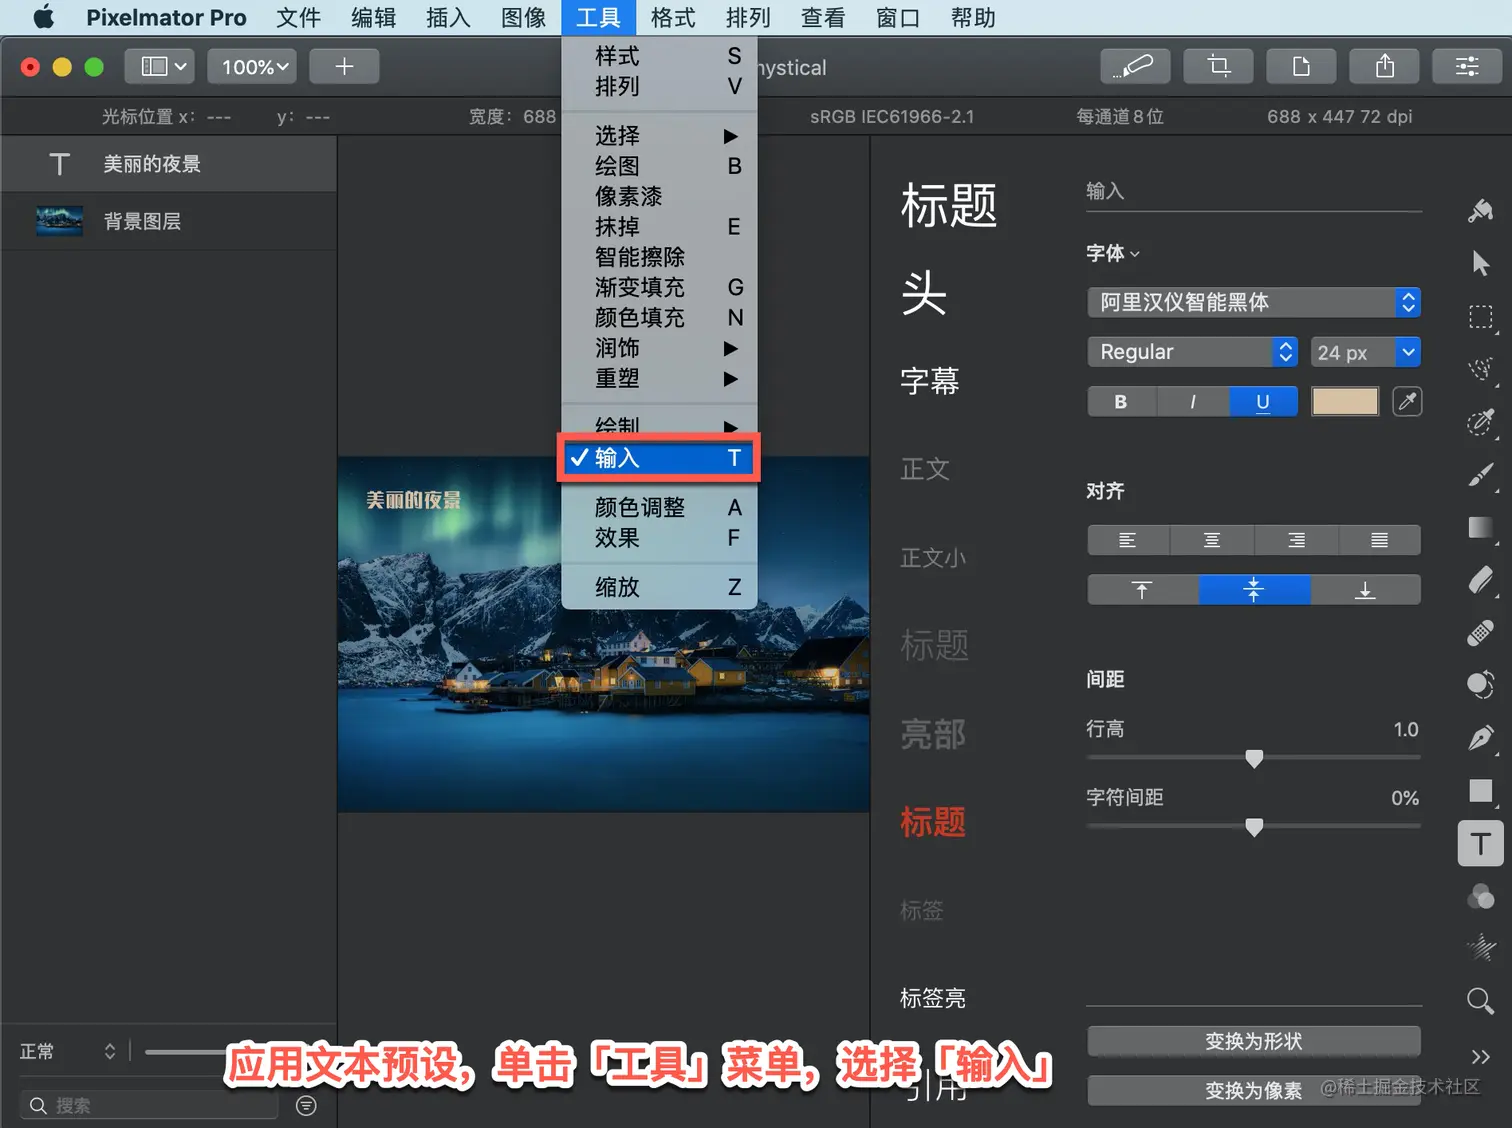
Task: Click the Add plus button in toolbar
Action: tap(344, 66)
